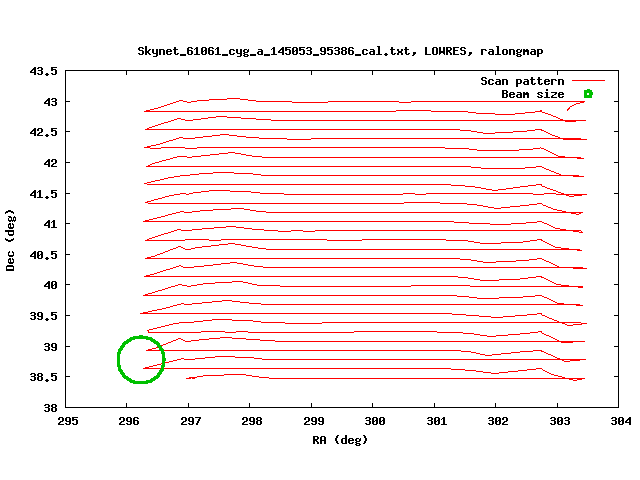
Task: Click the 'Dec (deg)' y-axis label
Action: click(11, 240)
